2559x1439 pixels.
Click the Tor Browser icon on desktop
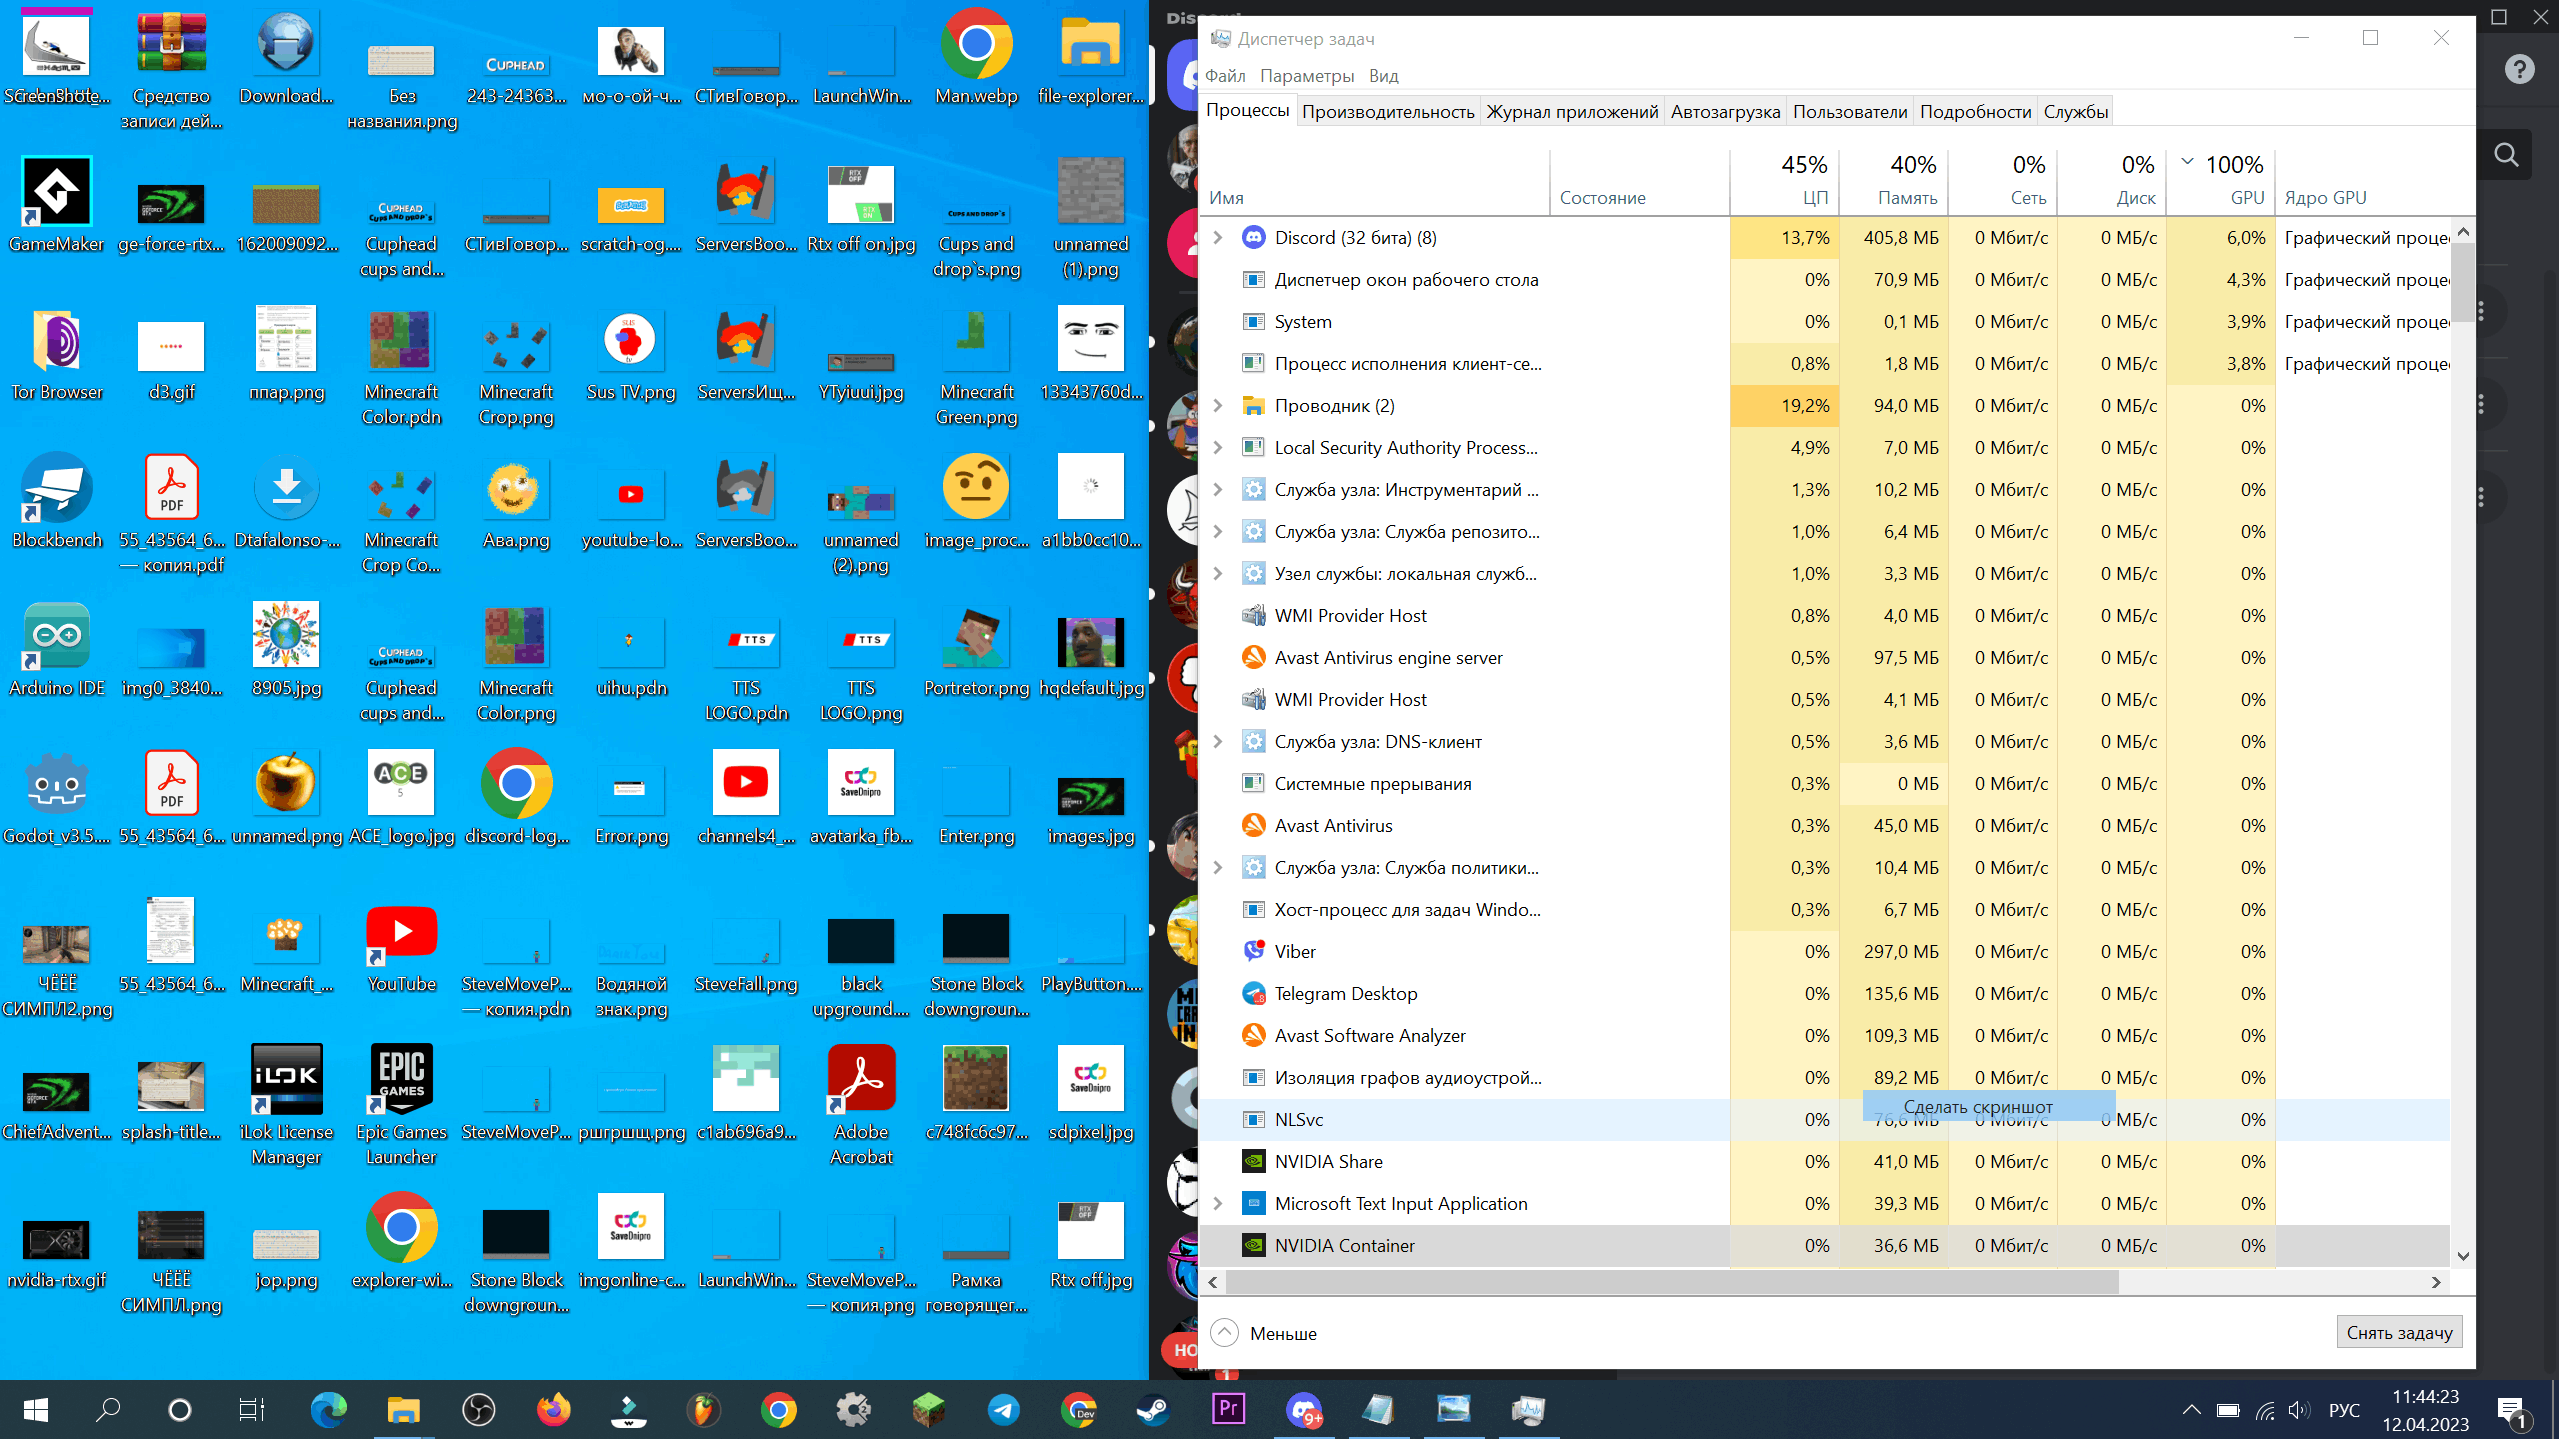coord(56,343)
